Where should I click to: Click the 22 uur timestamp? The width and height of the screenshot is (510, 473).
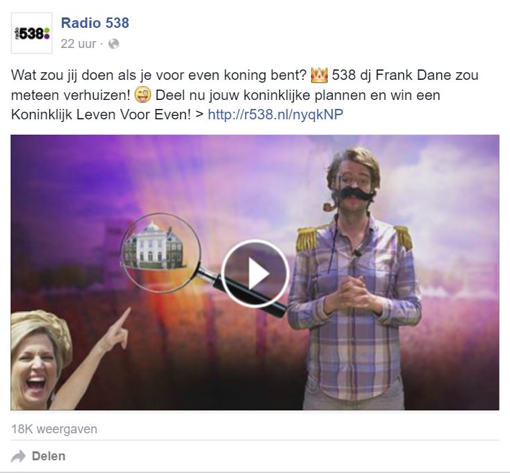pos(78,44)
